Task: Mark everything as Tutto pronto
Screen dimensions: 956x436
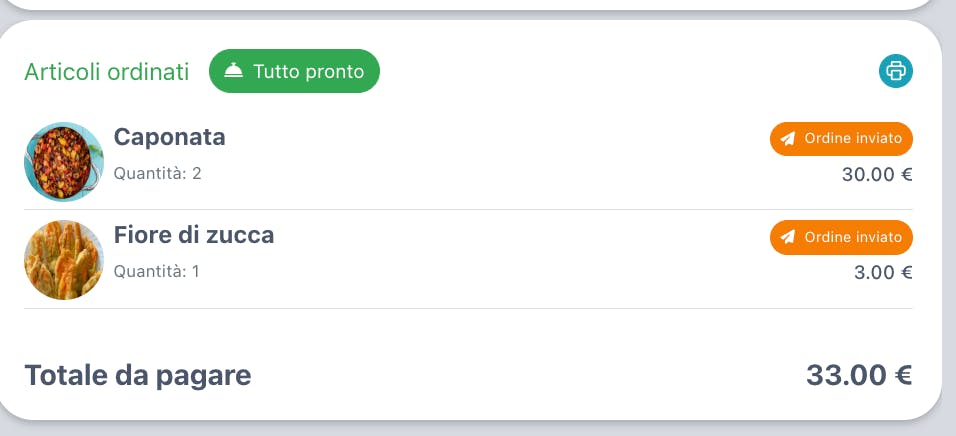Action: pos(294,71)
